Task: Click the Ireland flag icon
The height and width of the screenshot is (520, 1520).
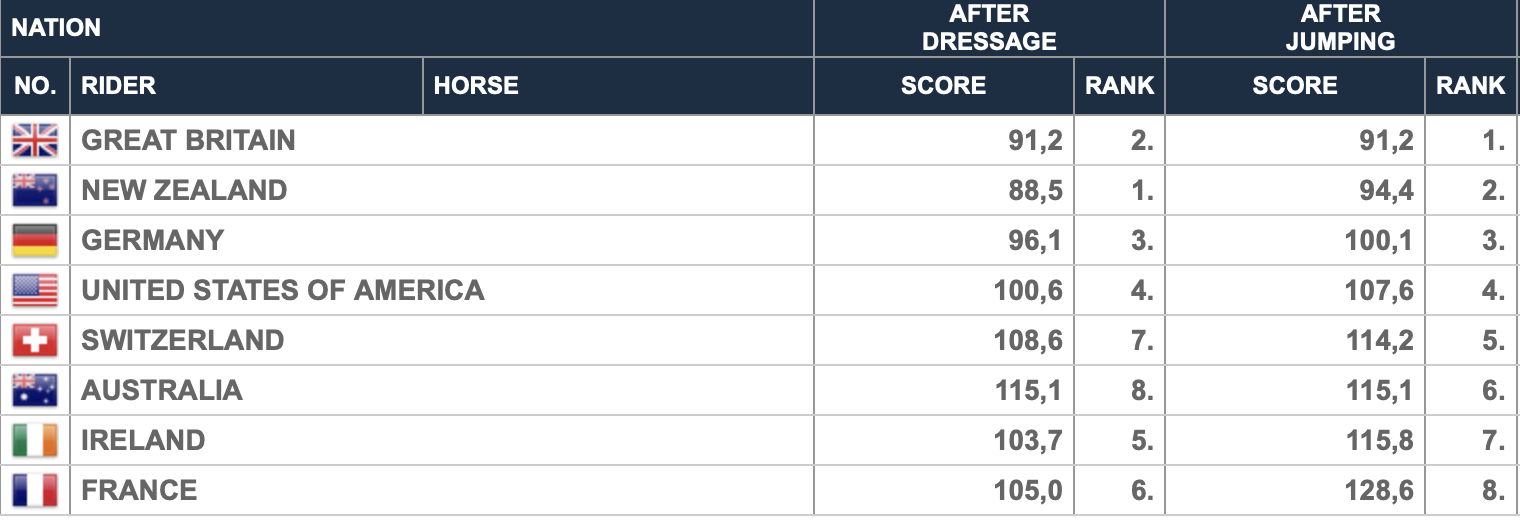Action: (x=35, y=440)
